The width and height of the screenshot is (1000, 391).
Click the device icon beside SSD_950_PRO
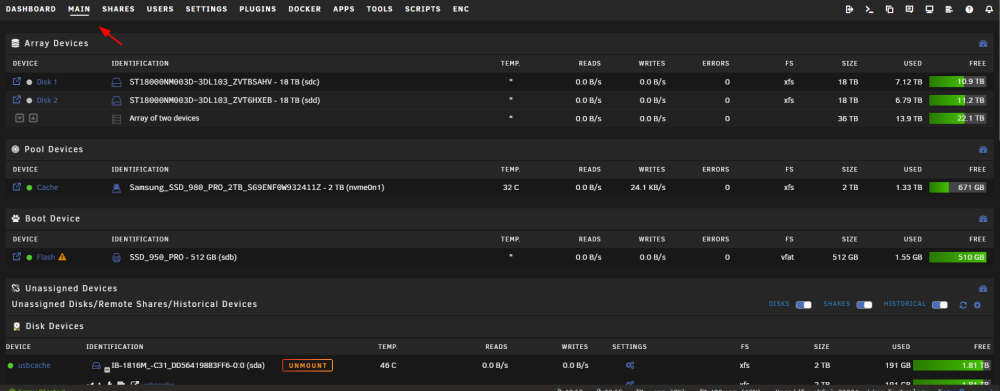pos(116,258)
